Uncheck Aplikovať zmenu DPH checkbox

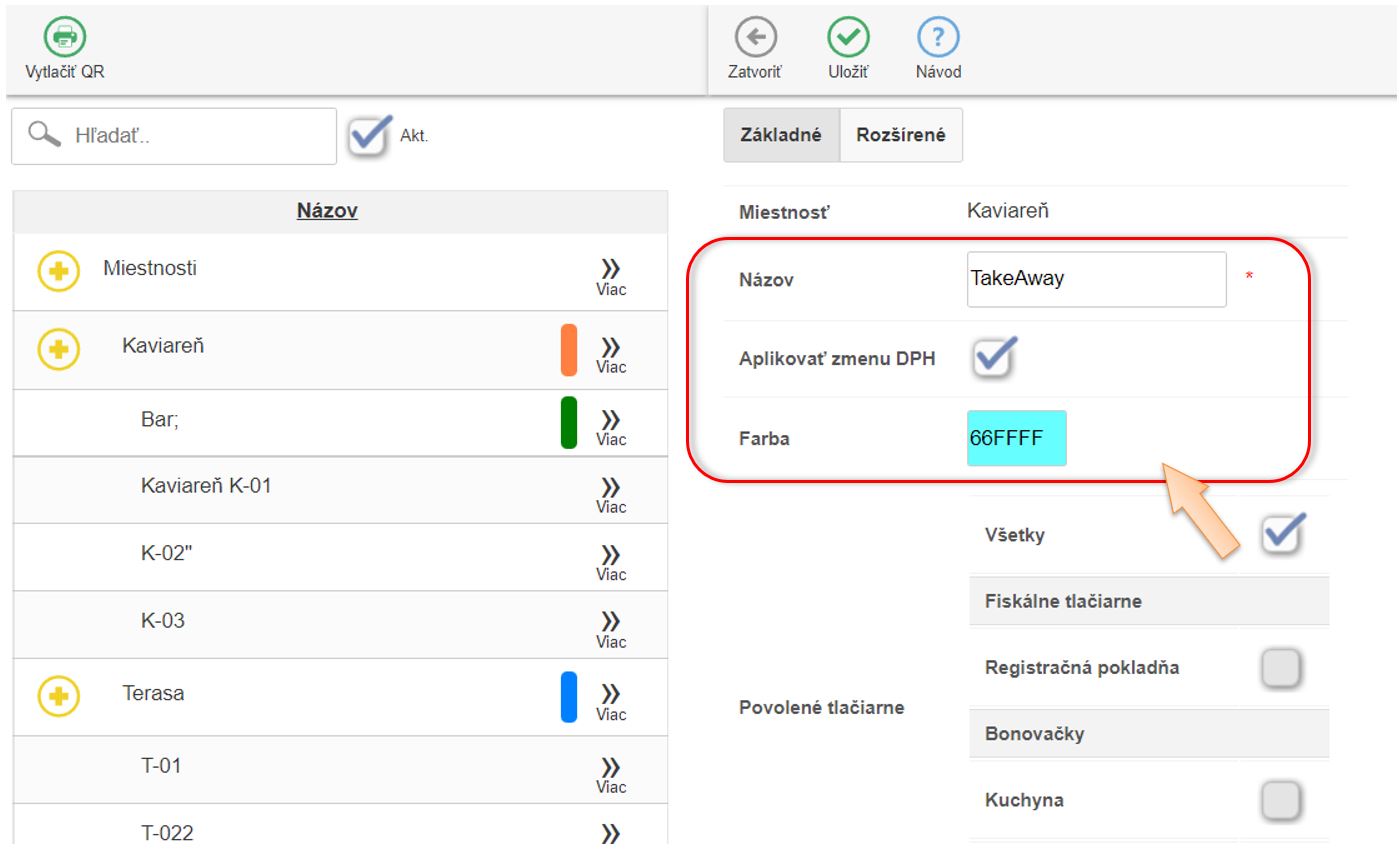click(994, 359)
